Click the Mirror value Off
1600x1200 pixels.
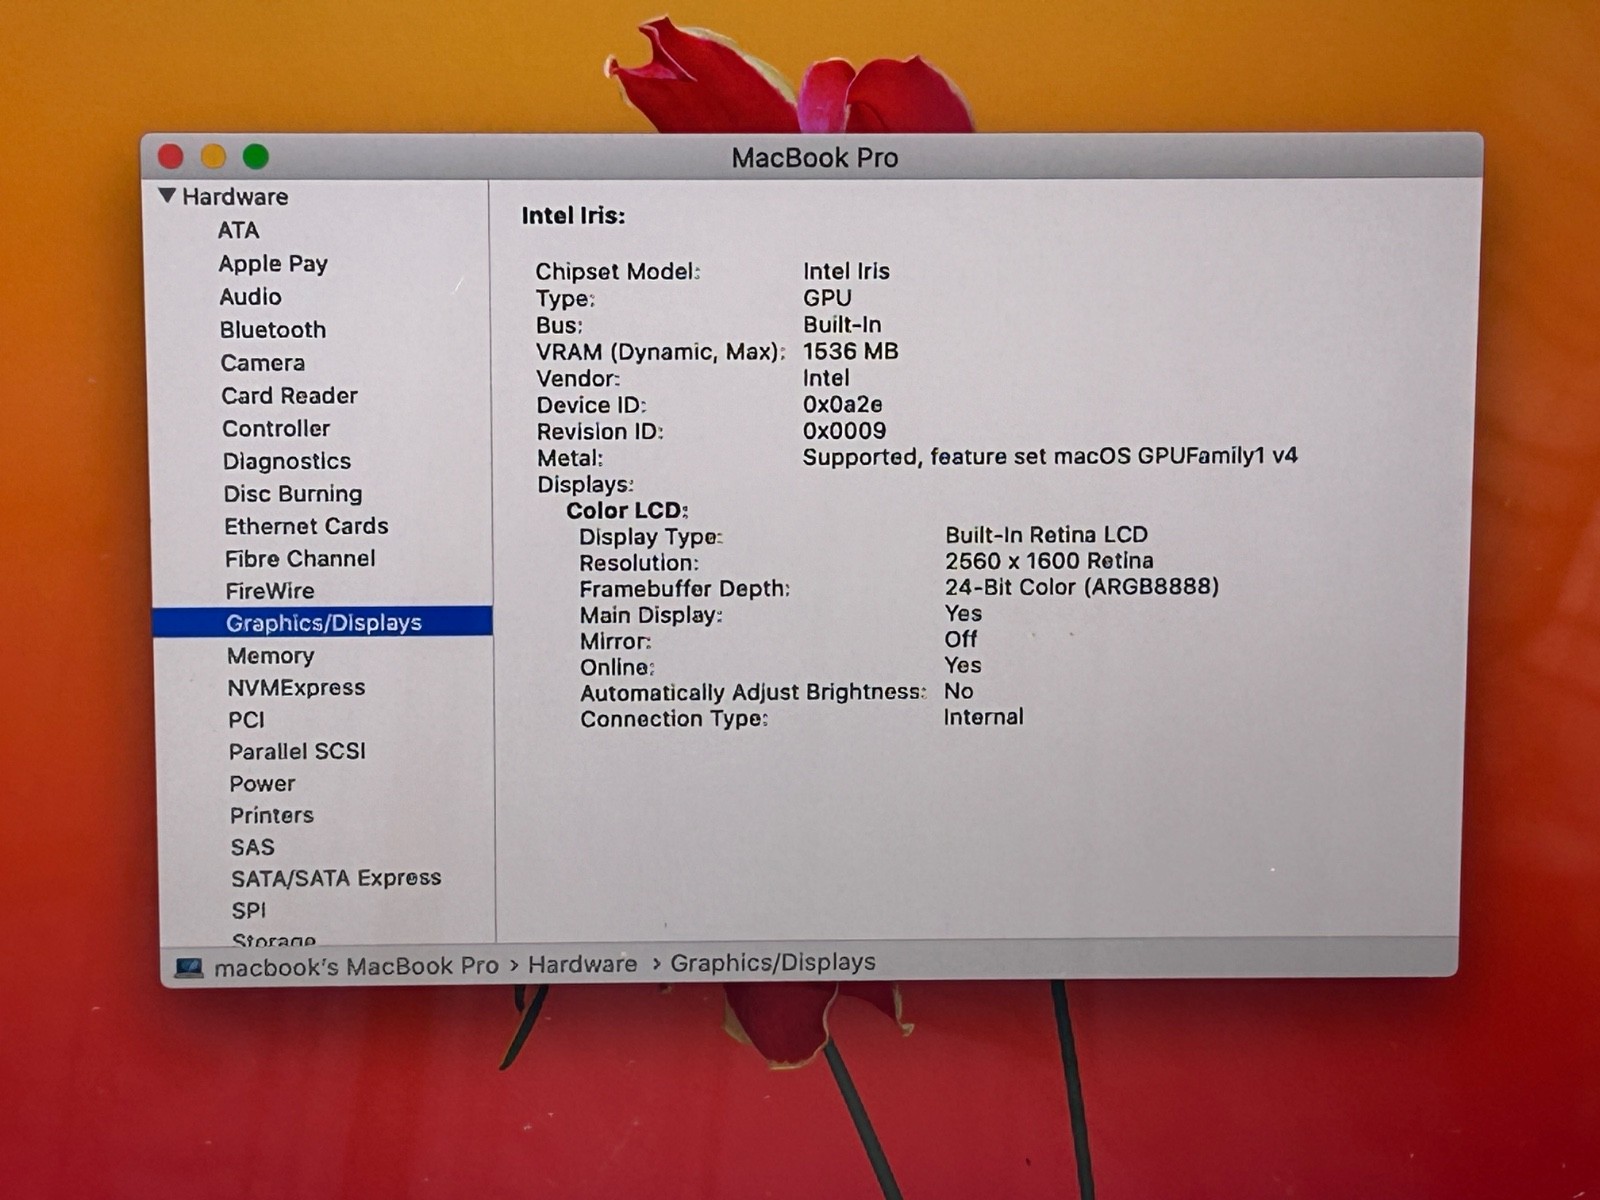[961, 639]
